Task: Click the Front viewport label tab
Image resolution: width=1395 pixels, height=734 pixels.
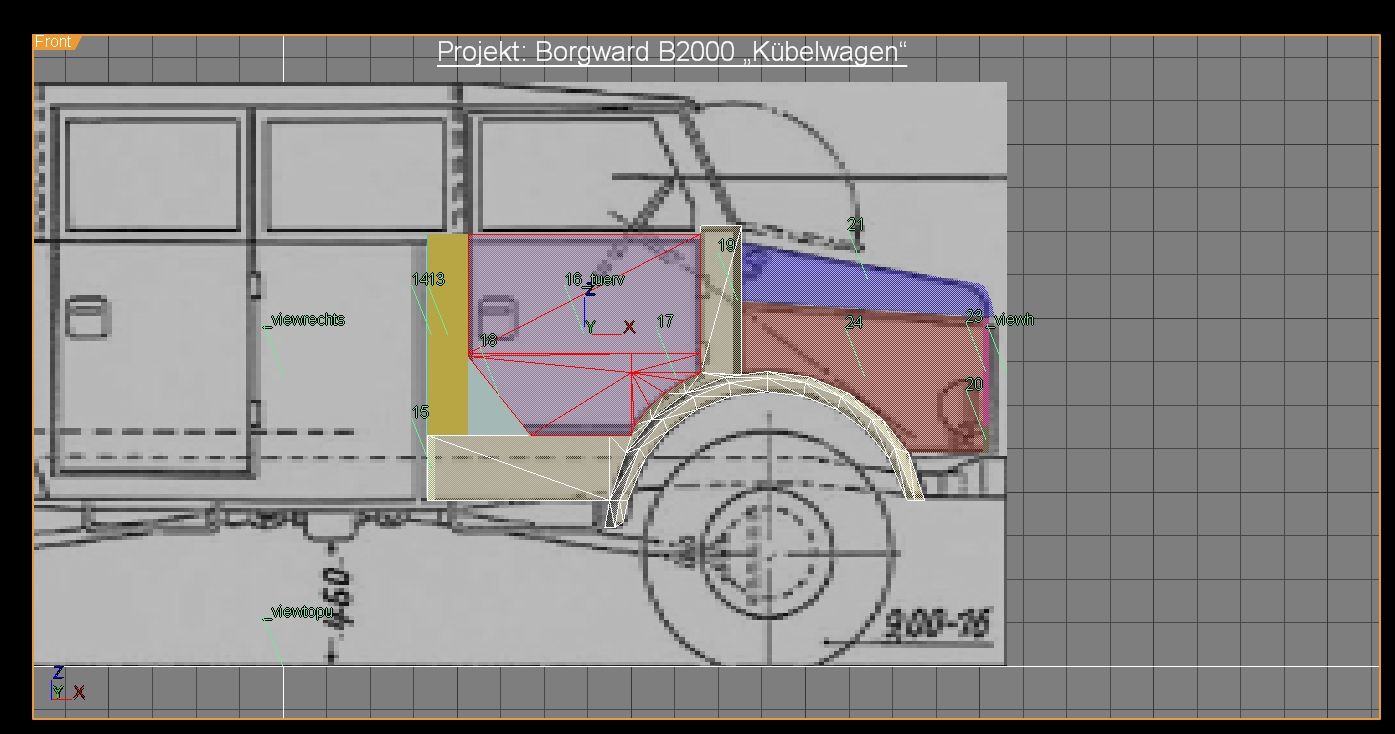Action: pyautogui.click(x=55, y=42)
